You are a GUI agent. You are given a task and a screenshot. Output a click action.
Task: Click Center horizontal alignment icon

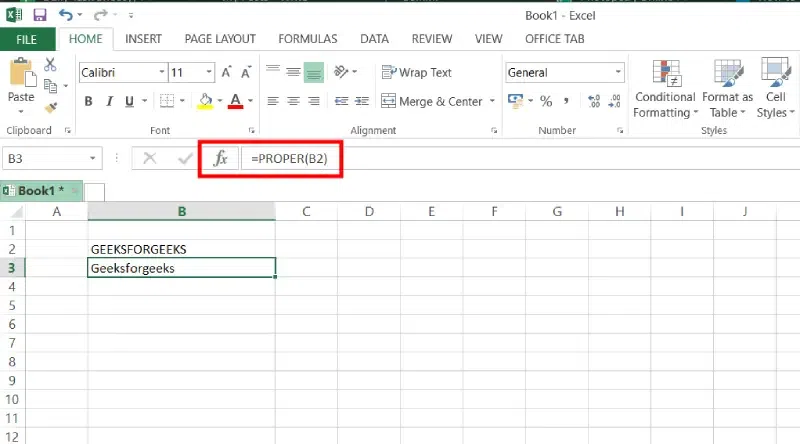point(293,101)
